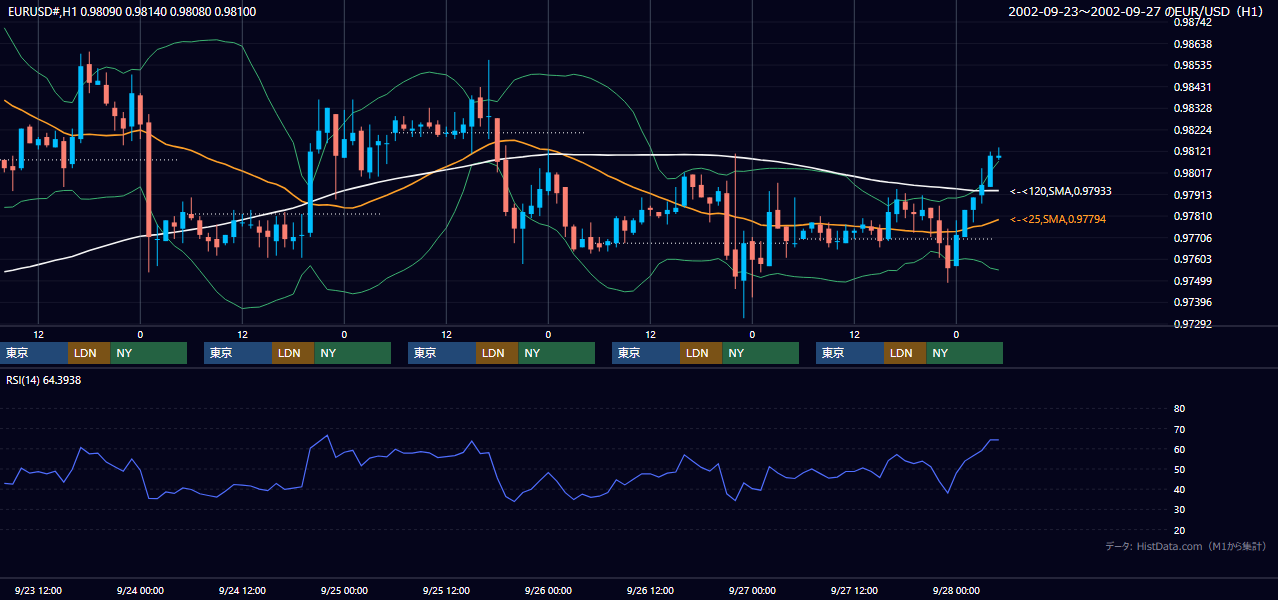The width and height of the screenshot is (1278, 600).
Task: Select the RSI(14) 64.3938 indicator label
Action: pyautogui.click(x=44, y=380)
